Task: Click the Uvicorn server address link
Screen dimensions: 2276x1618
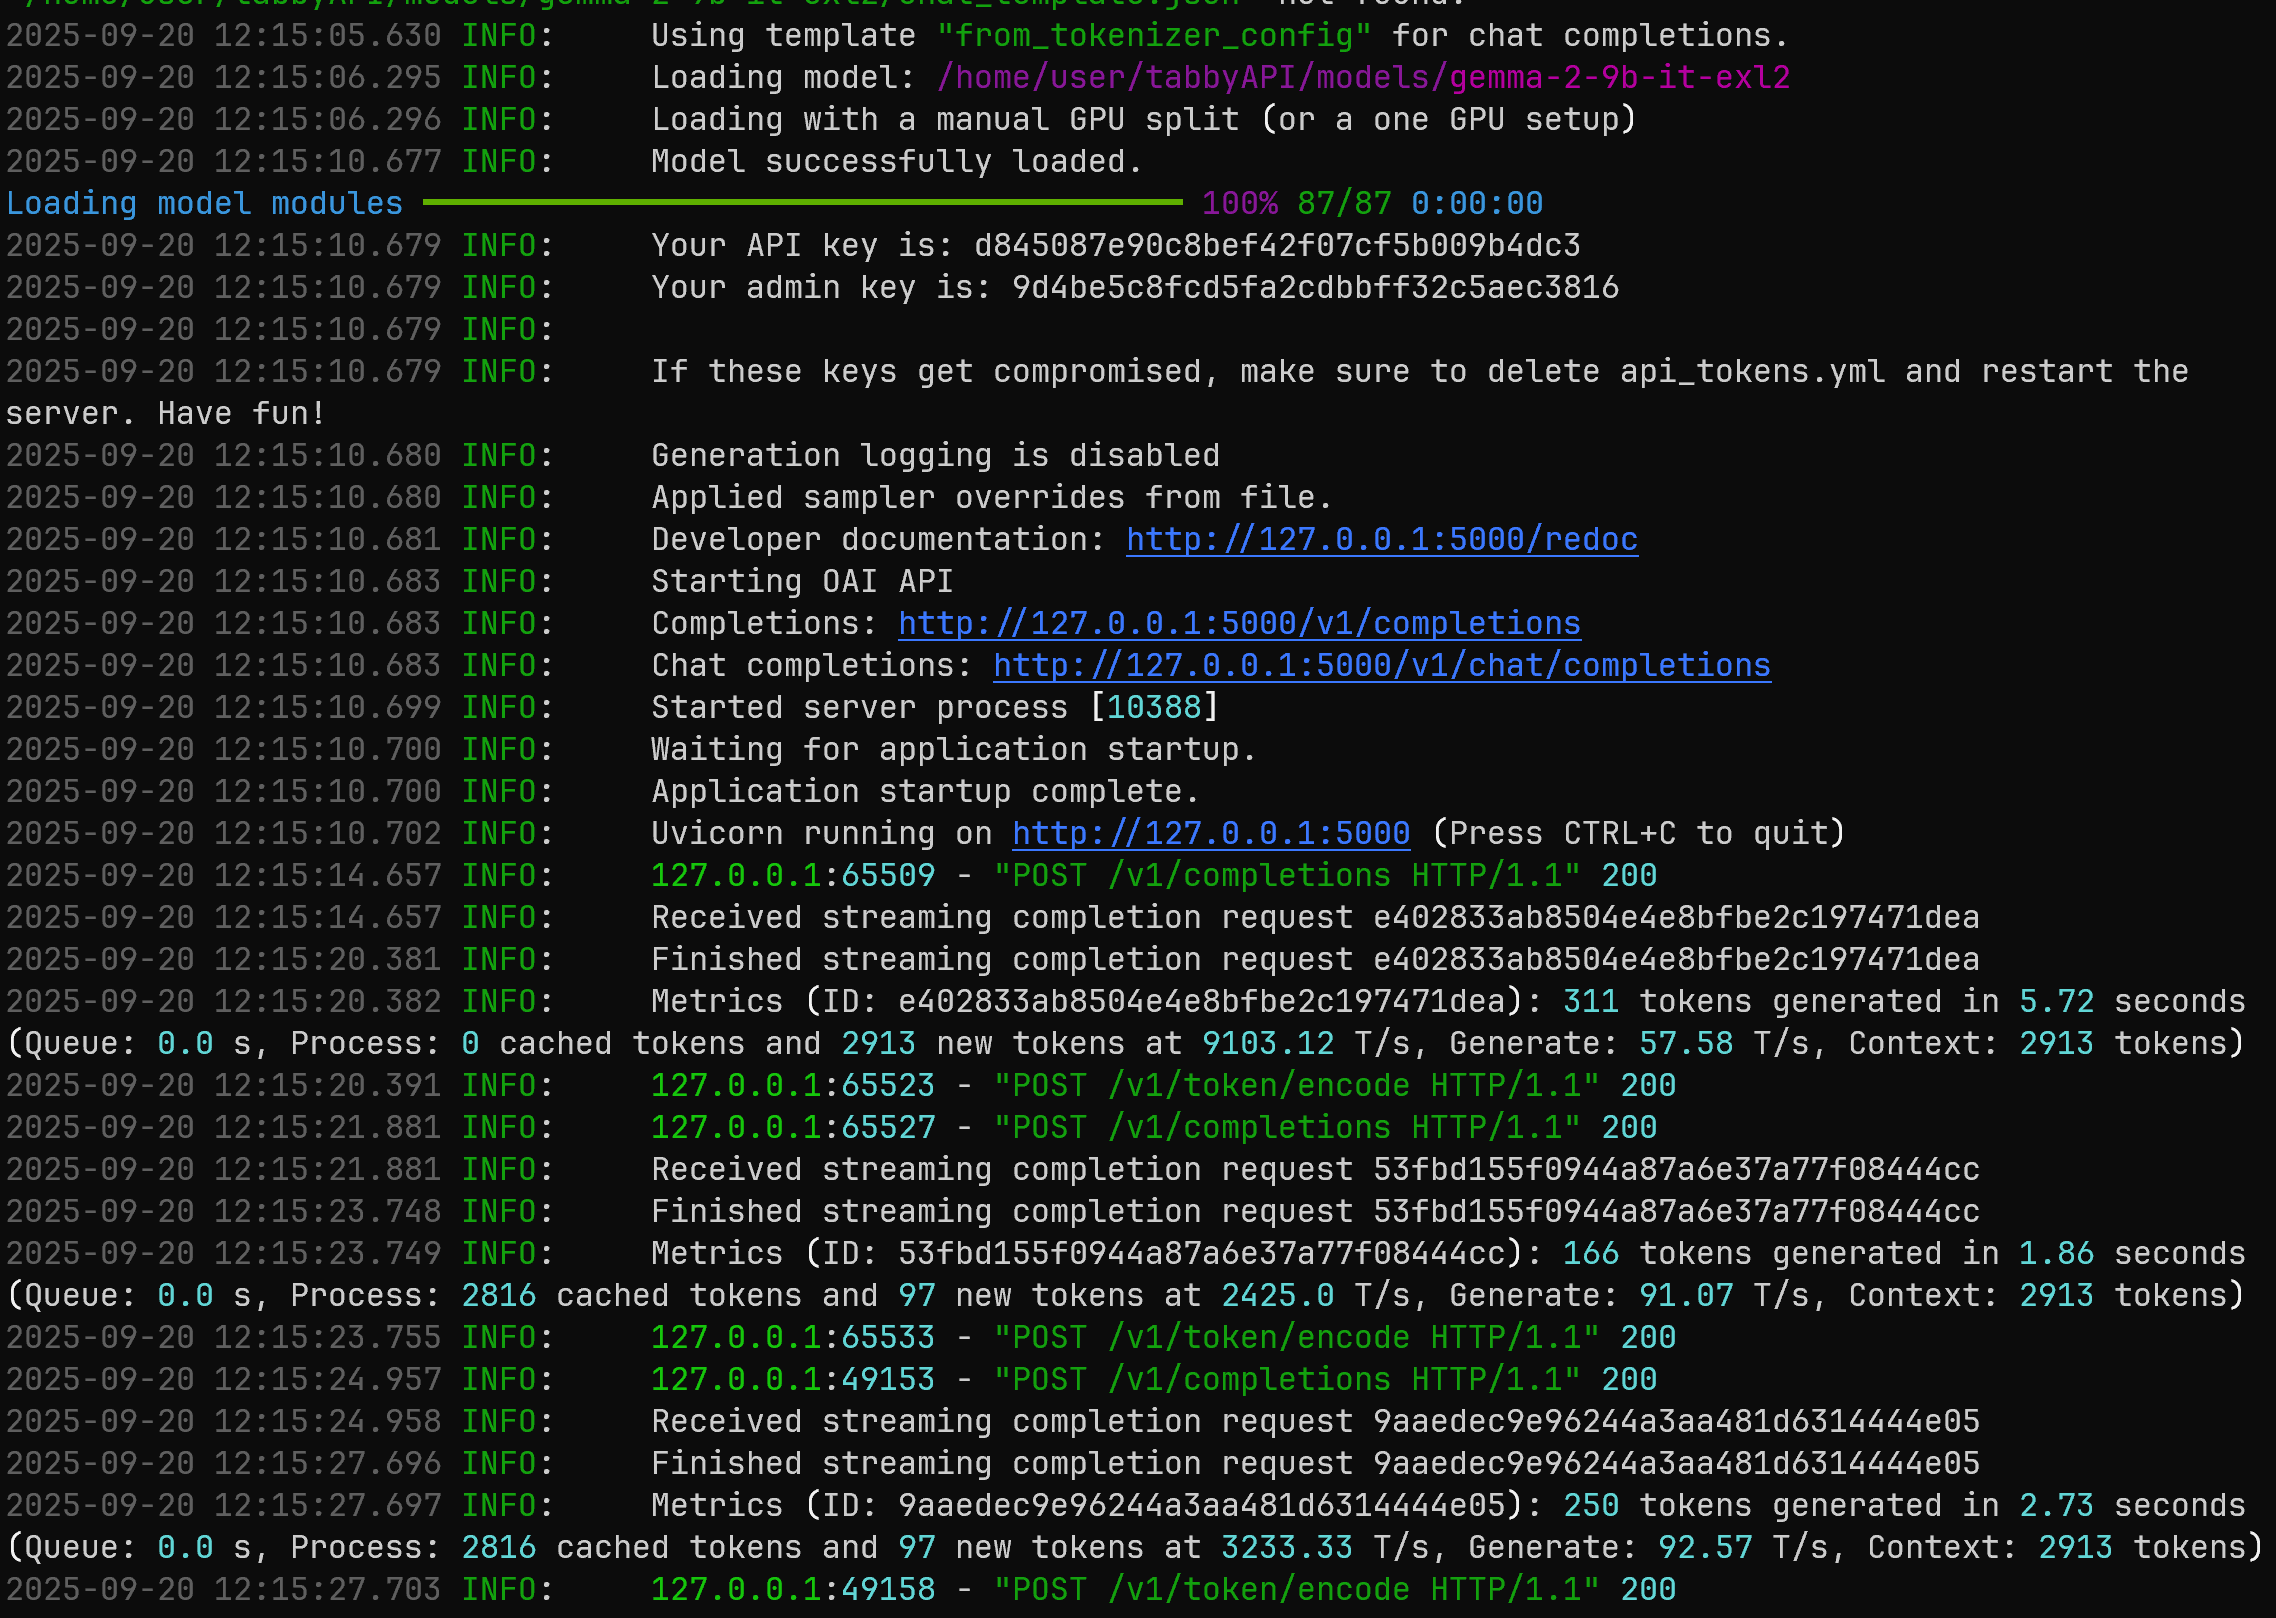Action: (1210, 834)
